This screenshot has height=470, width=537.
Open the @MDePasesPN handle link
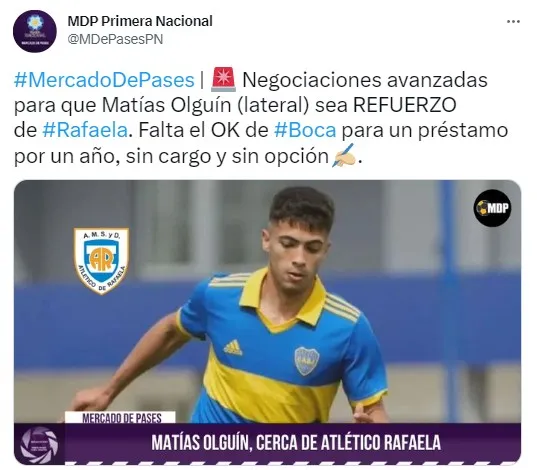point(115,39)
